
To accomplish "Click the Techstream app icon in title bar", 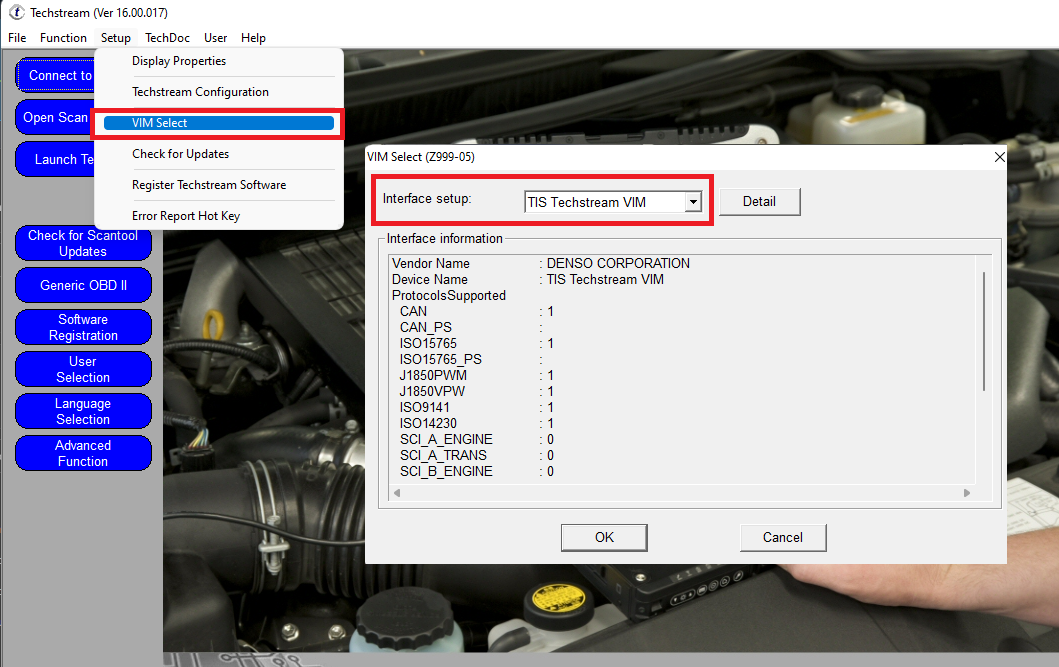I will click(x=16, y=12).
